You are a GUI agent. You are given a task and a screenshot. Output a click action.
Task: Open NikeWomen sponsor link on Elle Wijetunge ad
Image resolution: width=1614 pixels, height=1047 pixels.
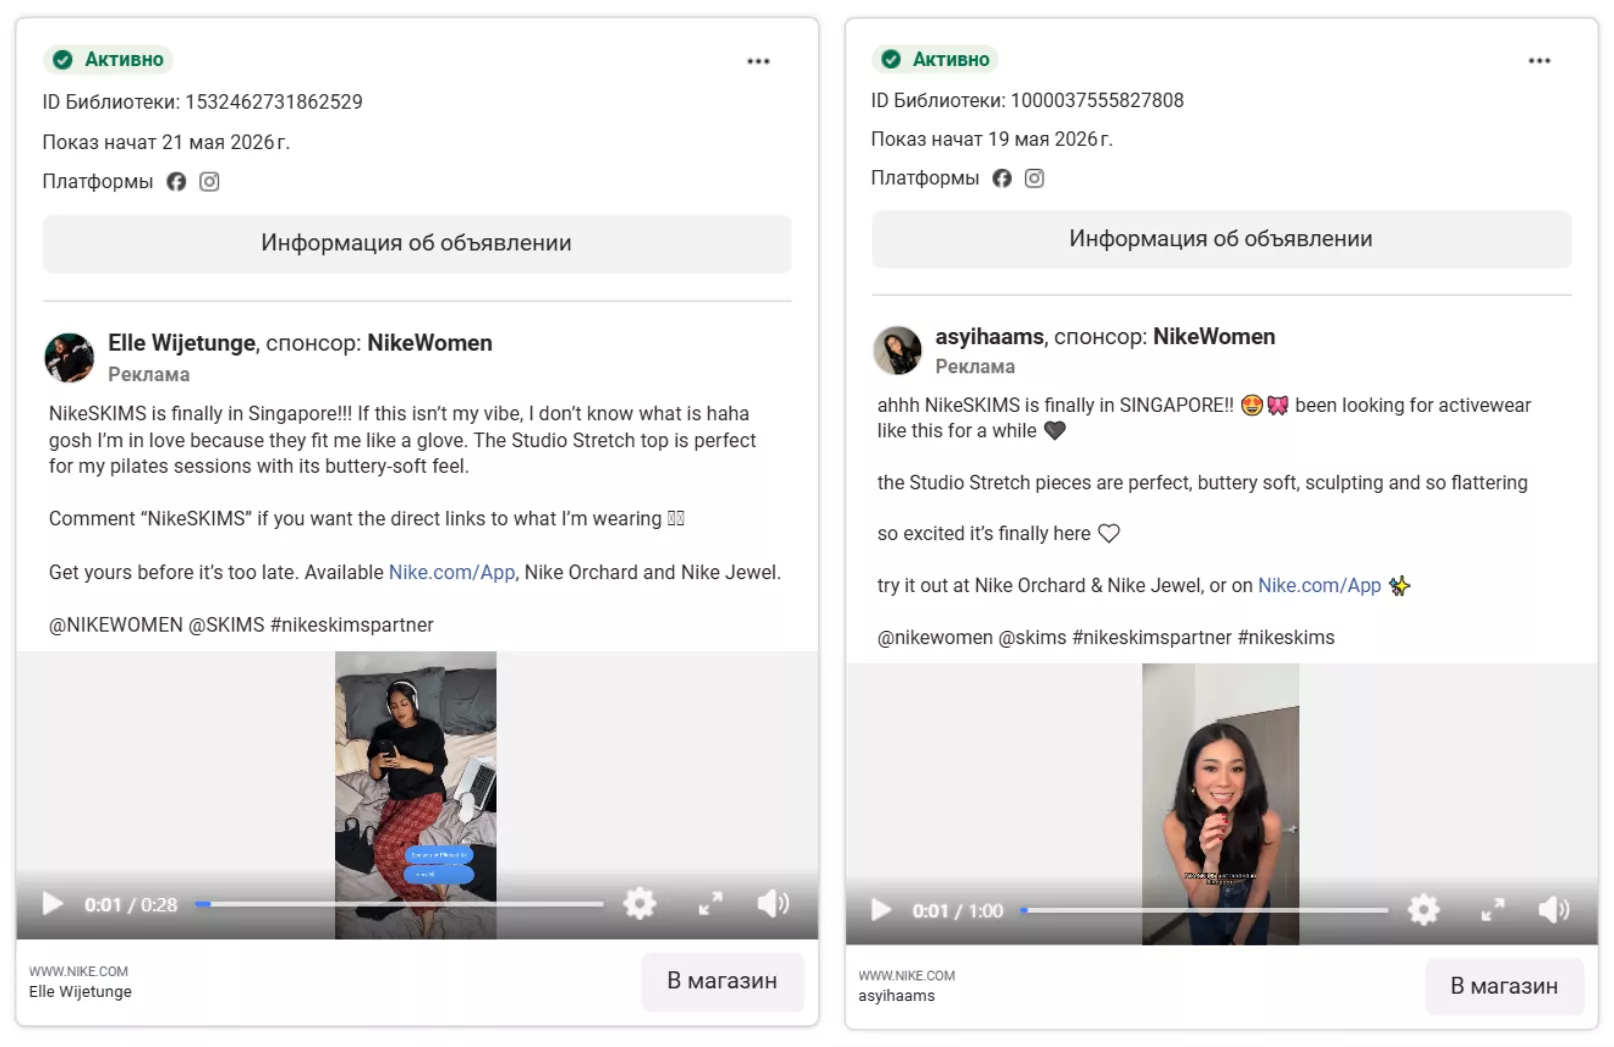coord(430,343)
